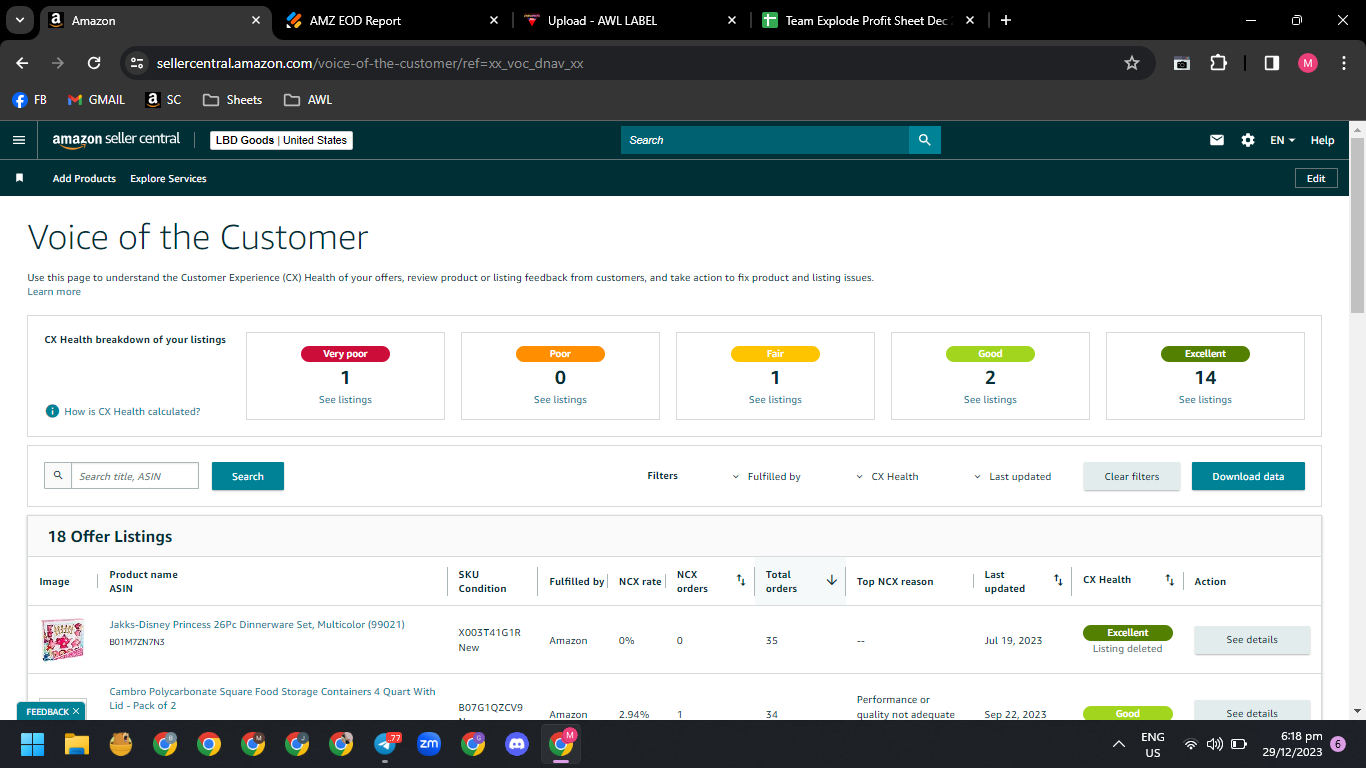The height and width of the screenshot is (768, 1366).
Task: Open the Zoom app in the taskbar
Action: point(429,744)
